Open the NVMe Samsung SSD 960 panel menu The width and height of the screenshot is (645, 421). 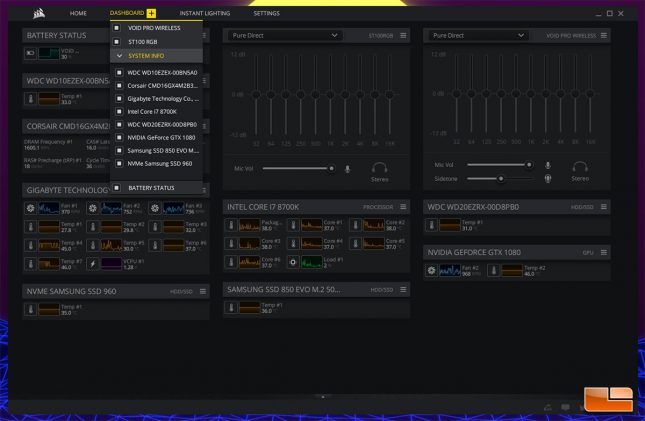(x=203, y=291)
